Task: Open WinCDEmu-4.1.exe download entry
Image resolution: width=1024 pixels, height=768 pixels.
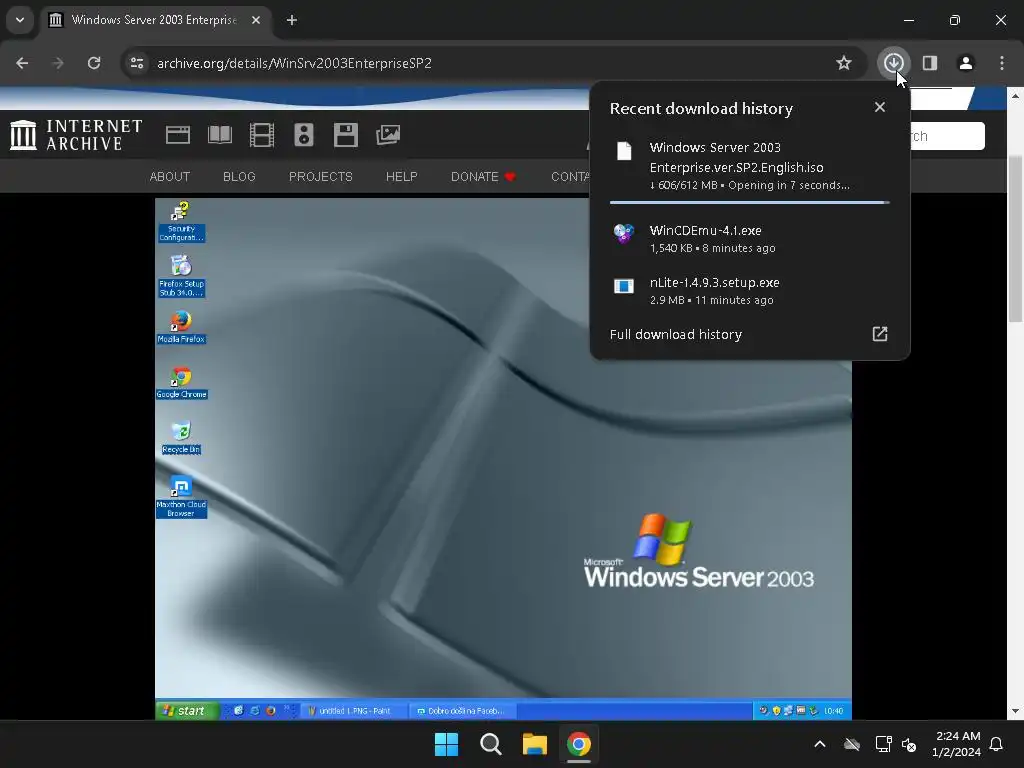Action: 749,238
